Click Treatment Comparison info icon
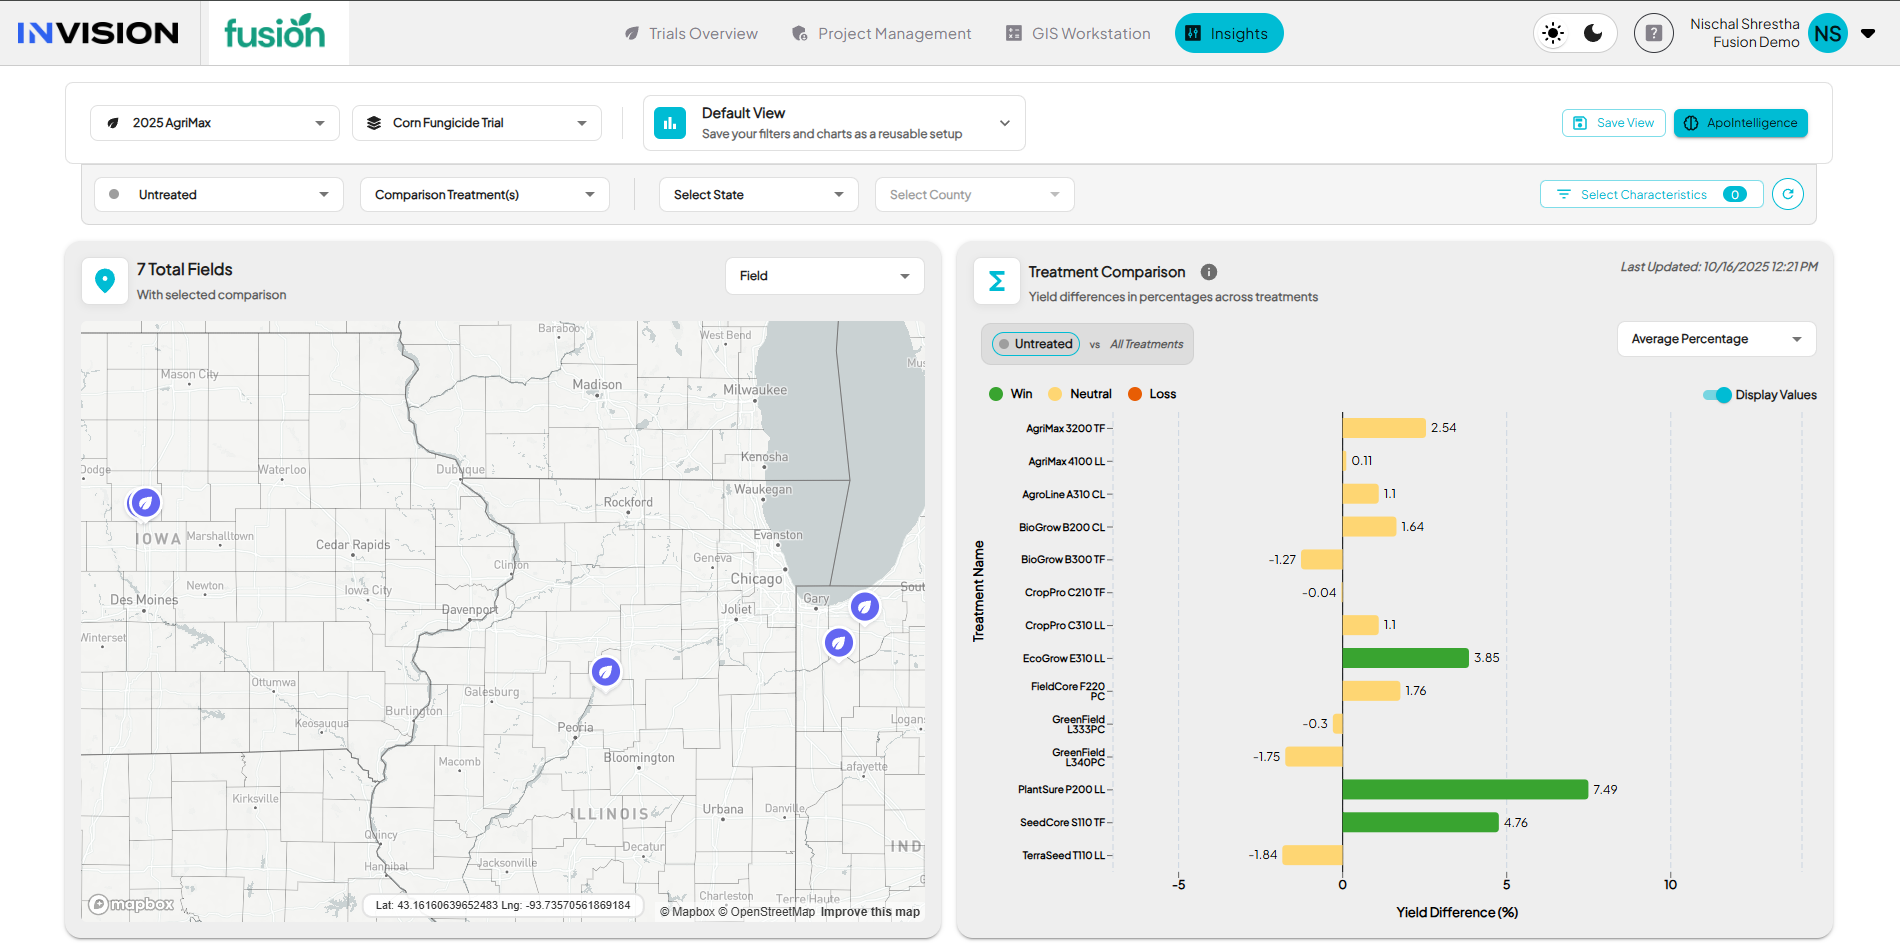 pos(1208,272)
